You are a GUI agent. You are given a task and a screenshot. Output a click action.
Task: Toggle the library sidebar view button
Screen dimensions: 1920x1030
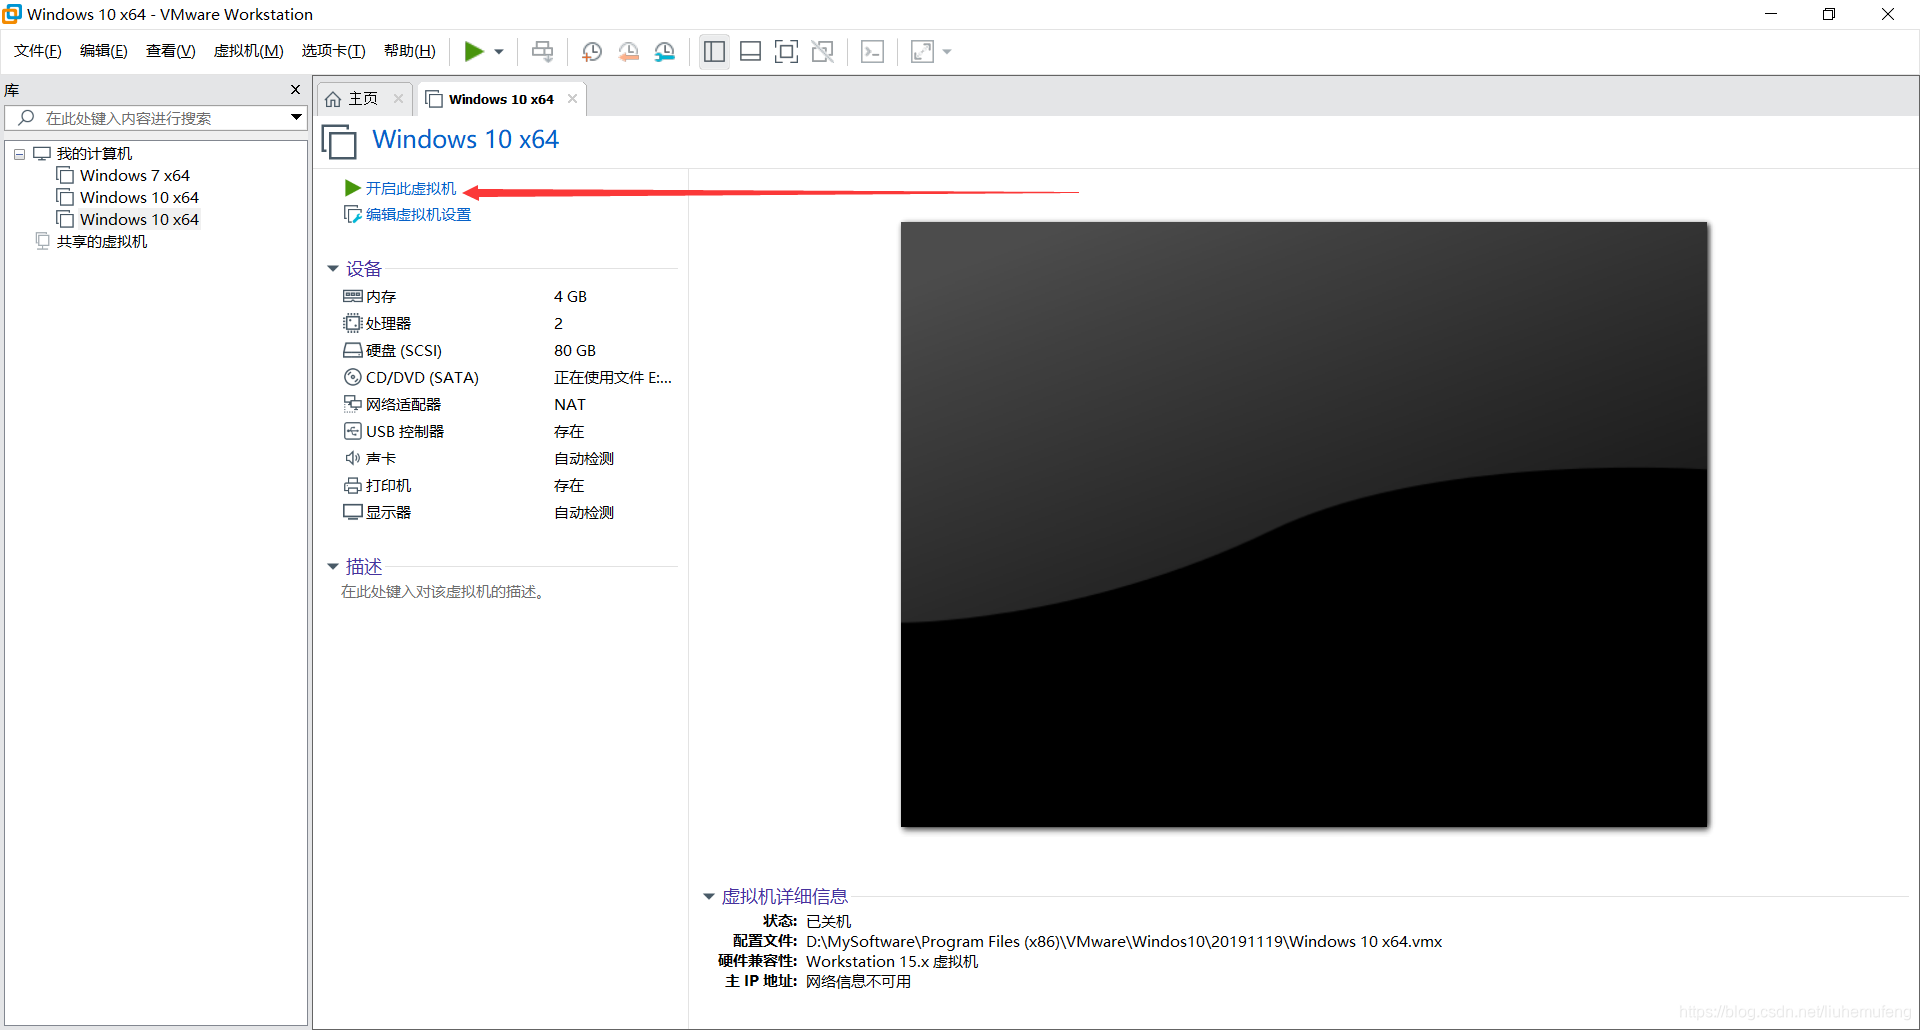click(x=714, y=51)
